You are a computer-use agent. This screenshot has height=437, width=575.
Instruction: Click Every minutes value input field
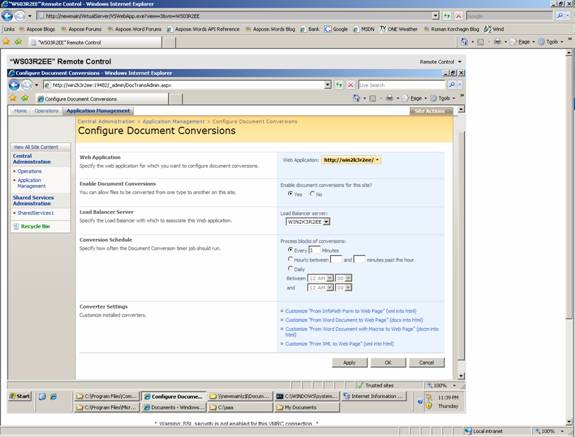point(314,250)
